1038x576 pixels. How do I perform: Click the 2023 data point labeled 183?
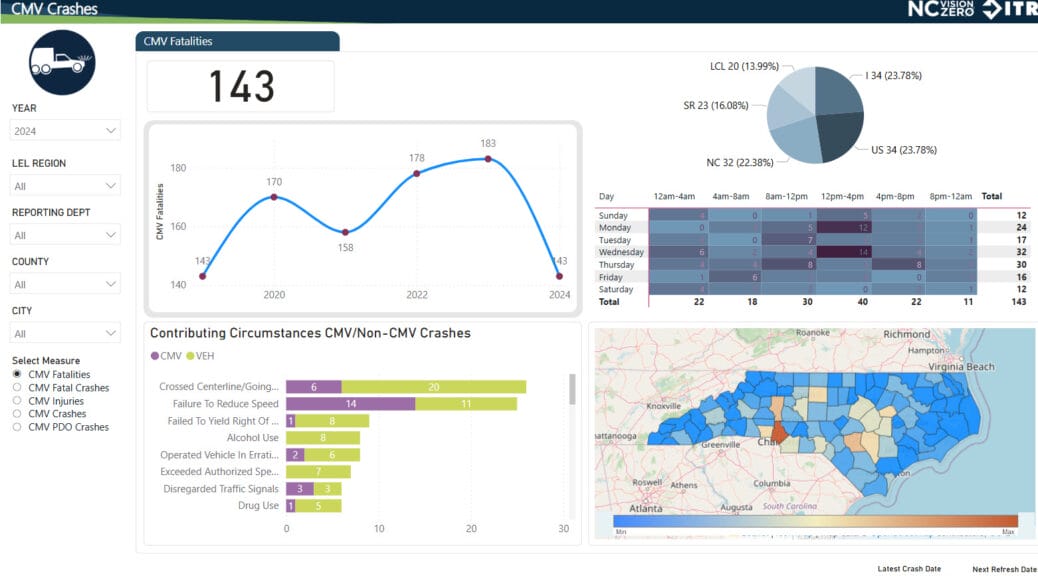(488, 158)
